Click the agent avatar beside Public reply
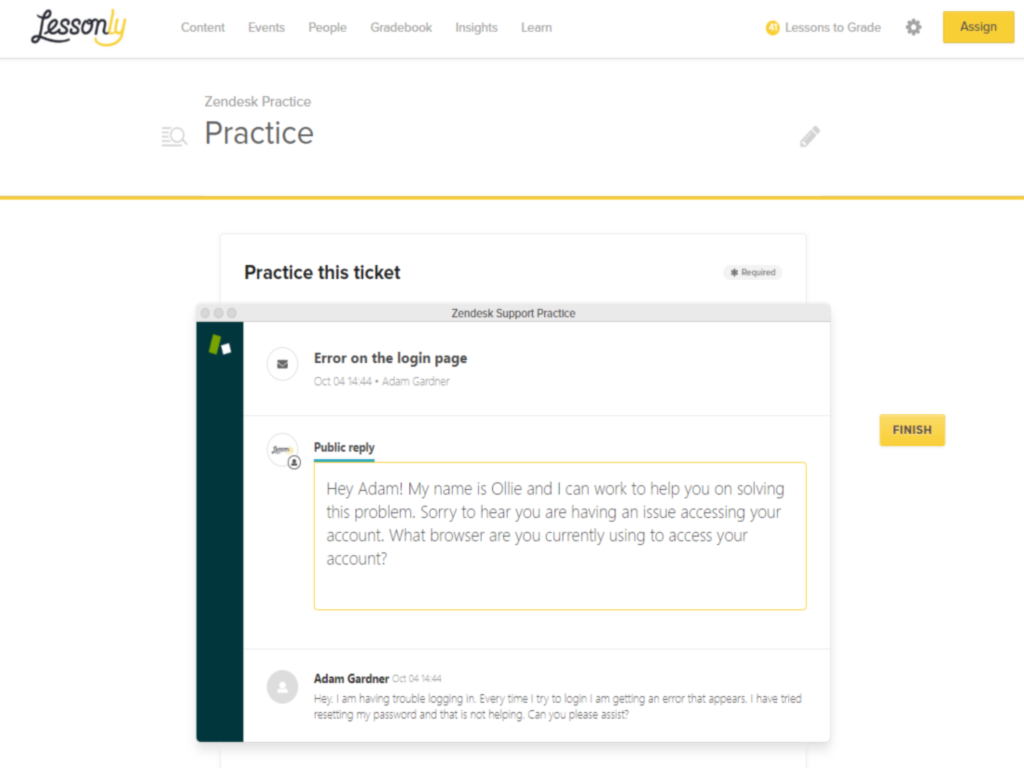1024x768 pixels. 281,450
